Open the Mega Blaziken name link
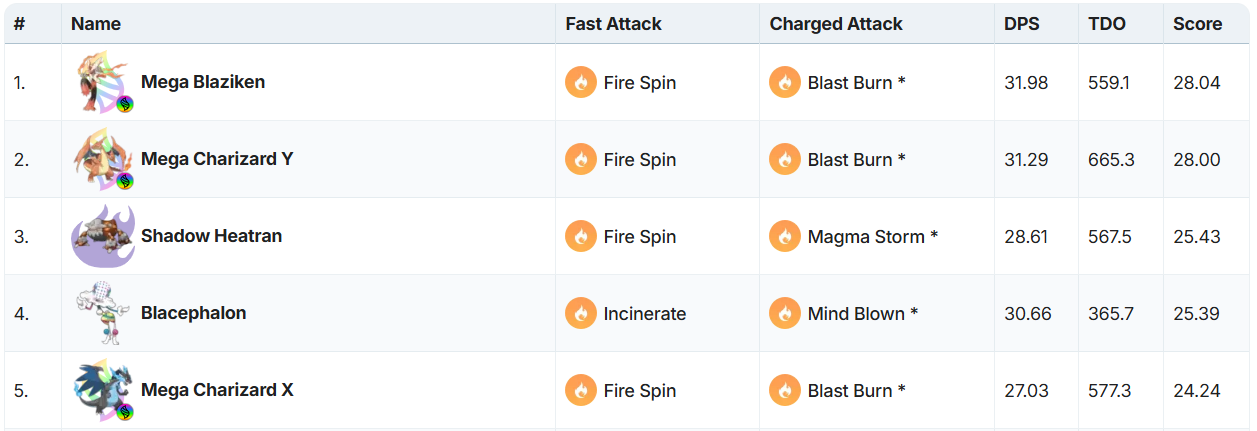This screenshot has width=1257, height=431. pos(203,82)
